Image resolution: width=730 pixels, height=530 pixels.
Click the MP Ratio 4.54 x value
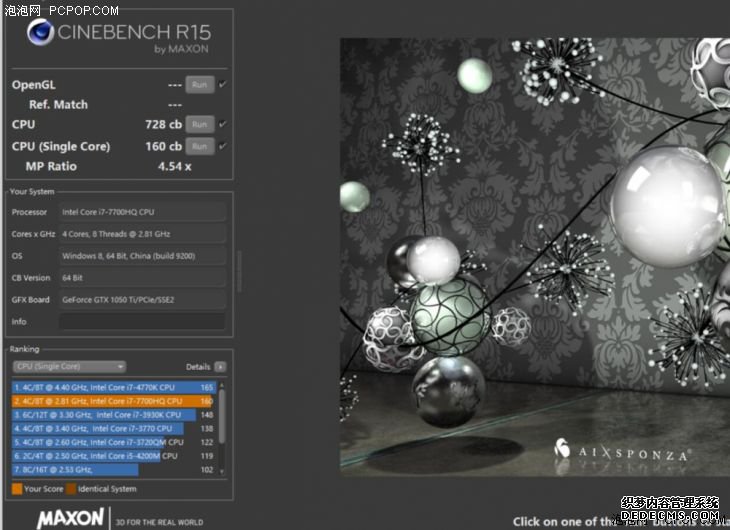175,166
